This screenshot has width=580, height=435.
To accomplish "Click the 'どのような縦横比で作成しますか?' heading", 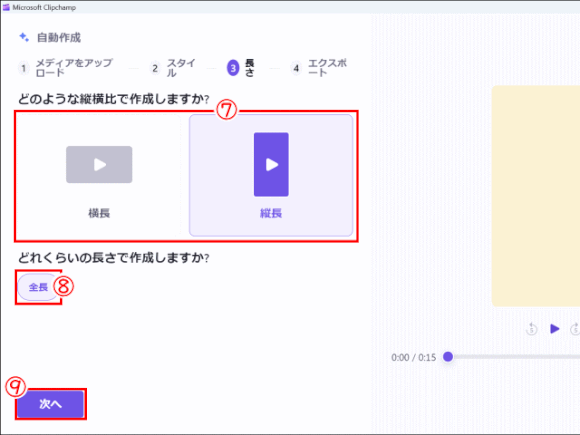I will (114, 99).
